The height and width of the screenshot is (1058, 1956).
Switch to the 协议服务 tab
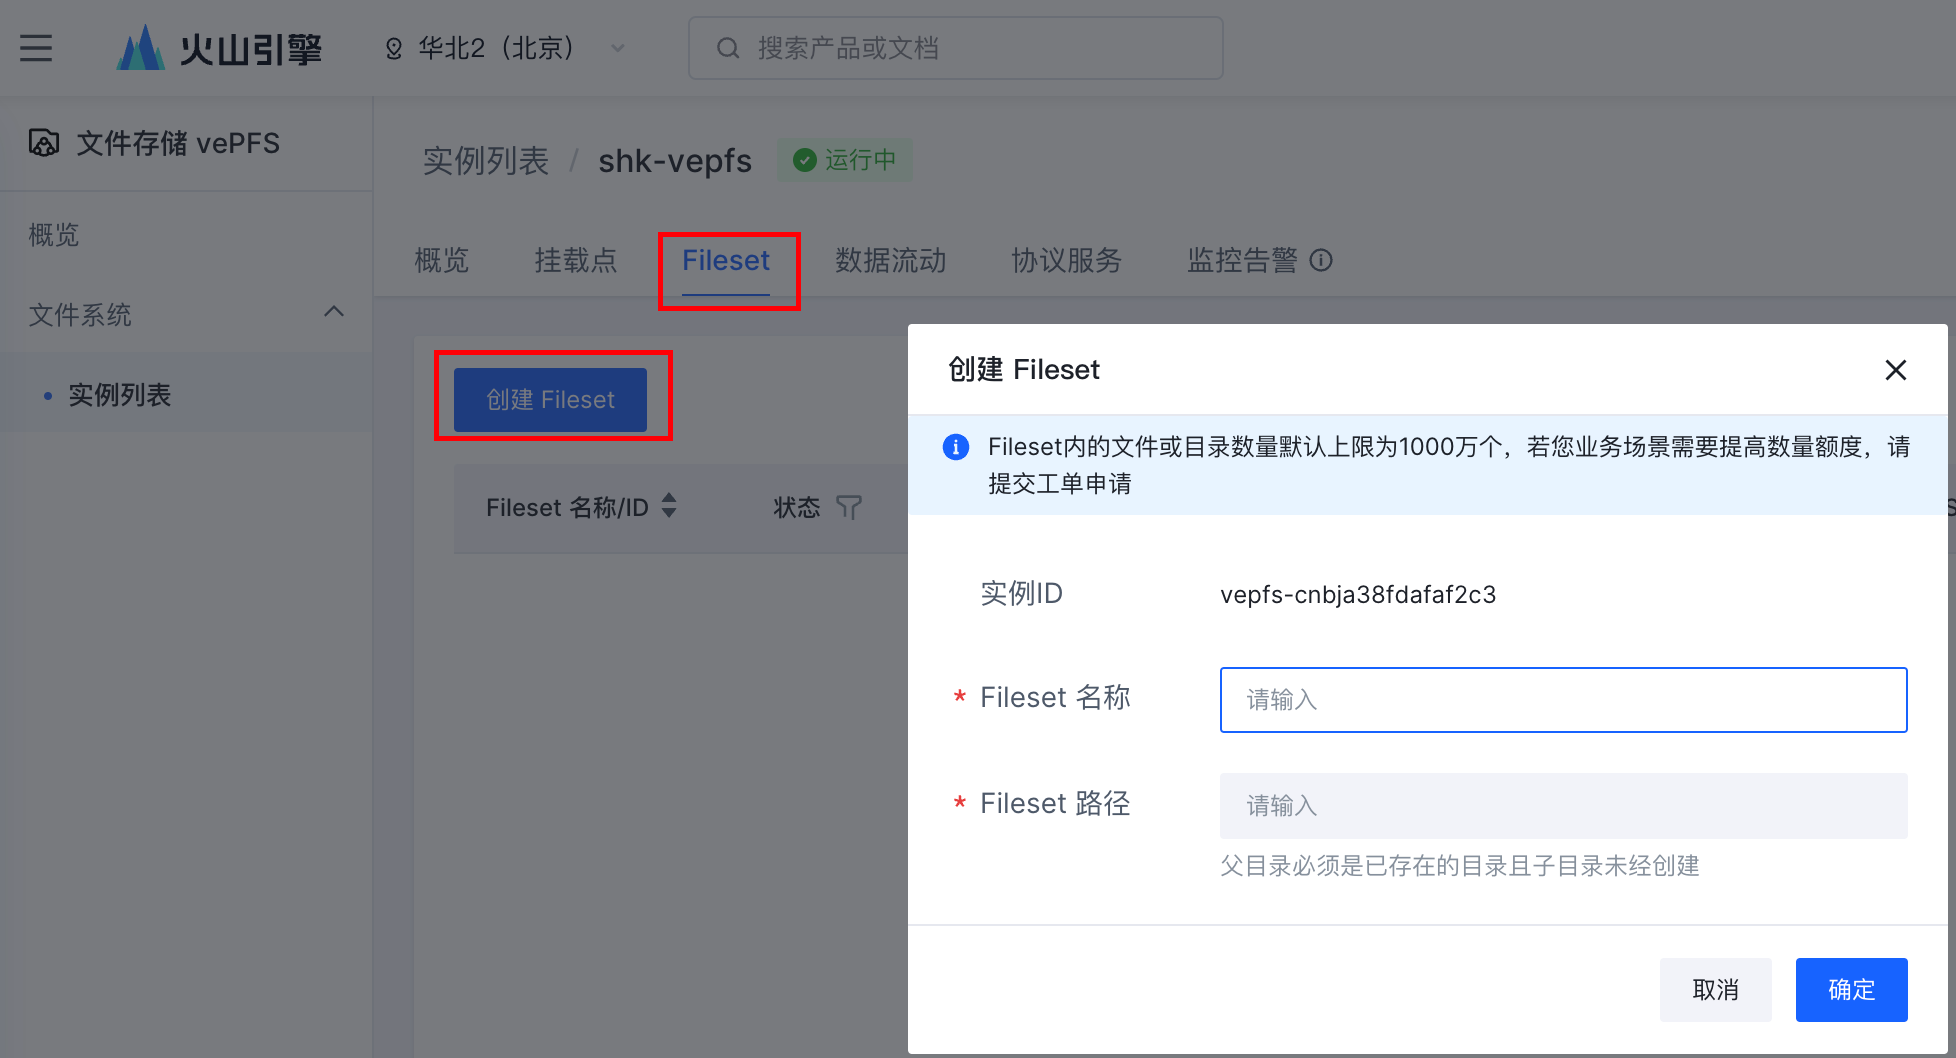pyautogui.click(x=1067, y=261)
